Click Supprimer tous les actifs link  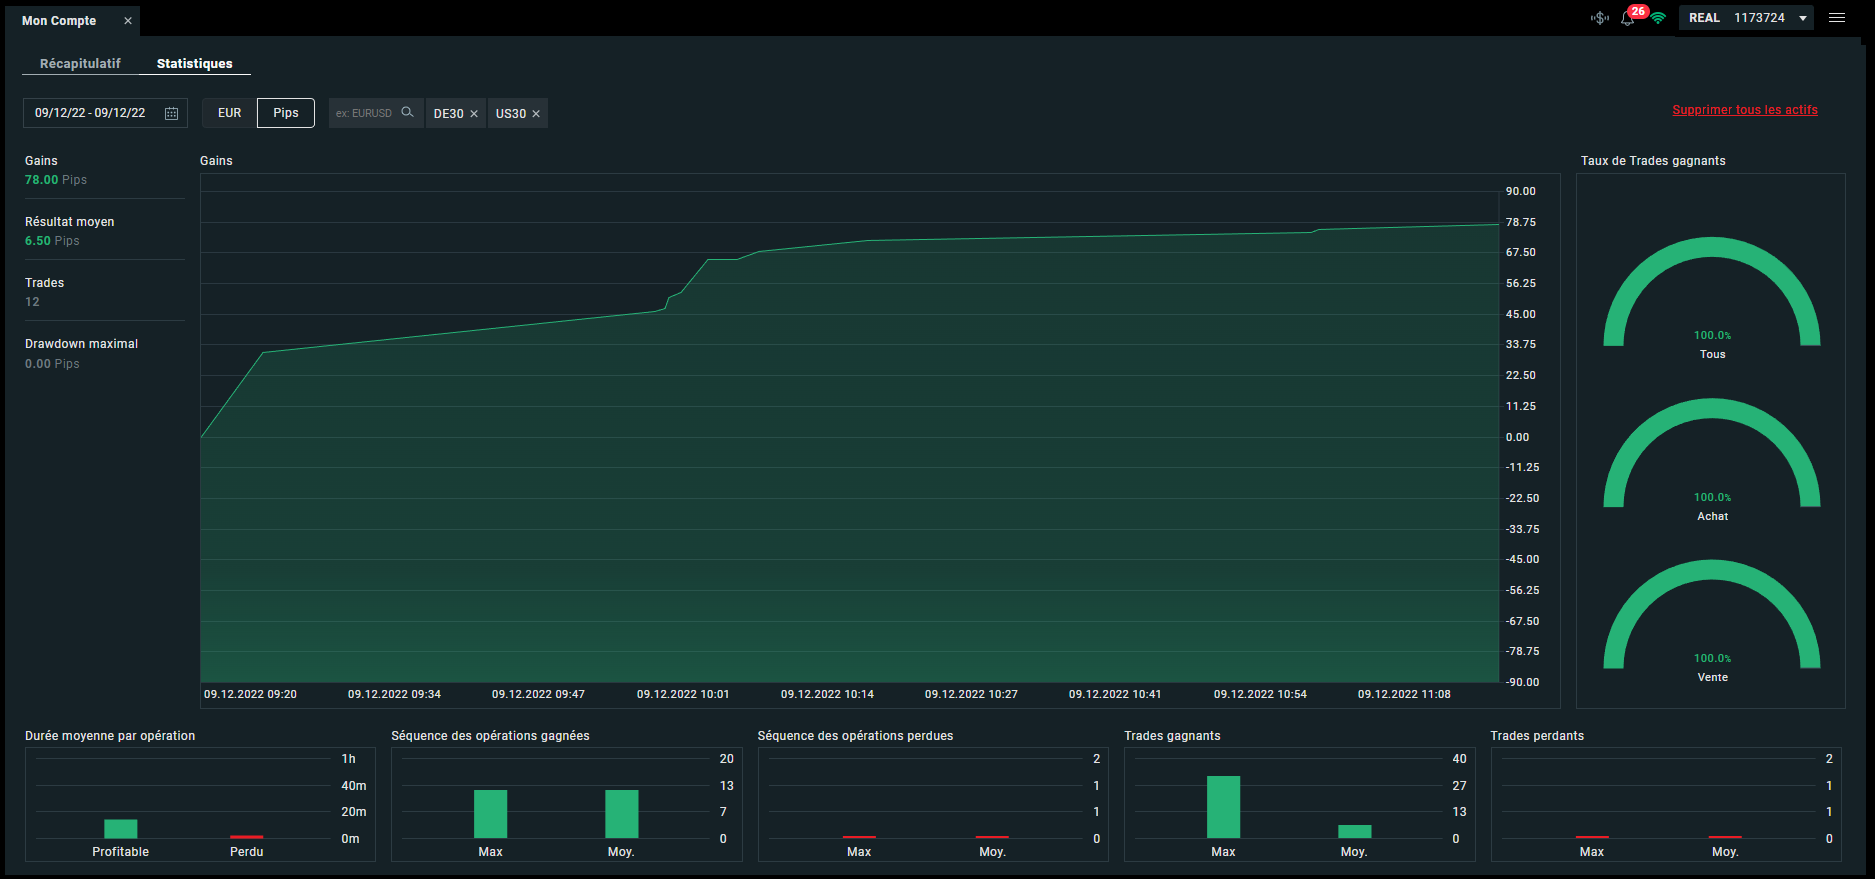[1745, 110]
